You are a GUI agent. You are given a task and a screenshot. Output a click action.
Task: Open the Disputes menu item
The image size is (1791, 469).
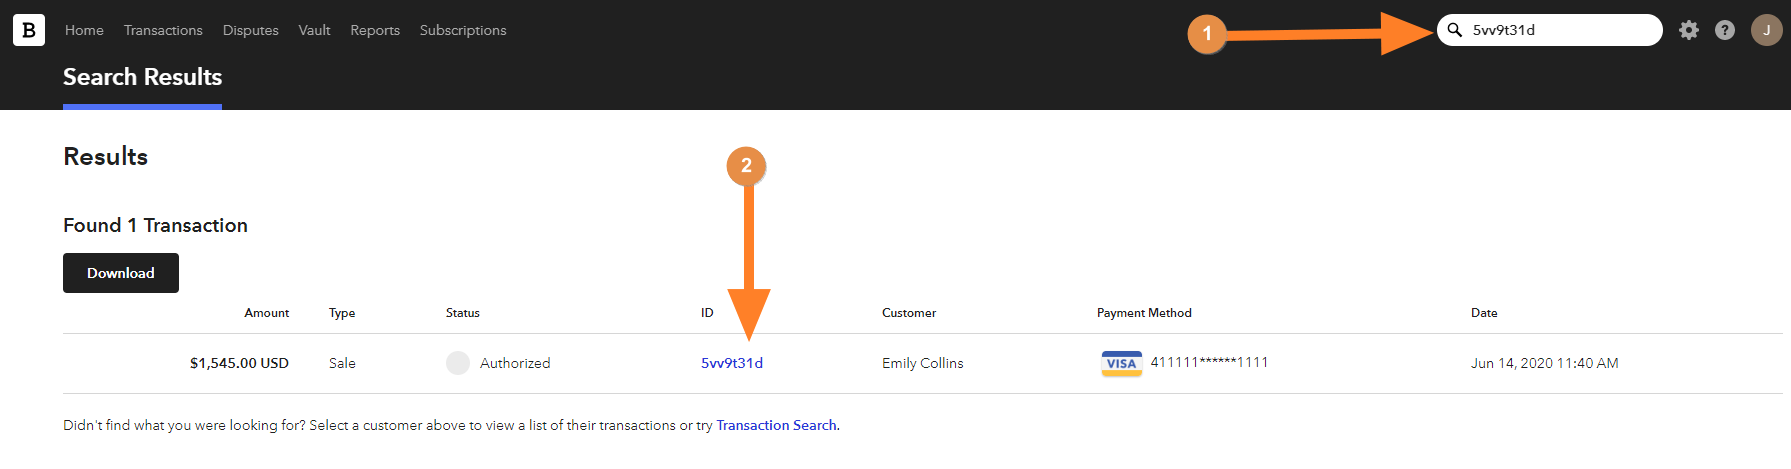pyautogui.click(x=250, y=30)
